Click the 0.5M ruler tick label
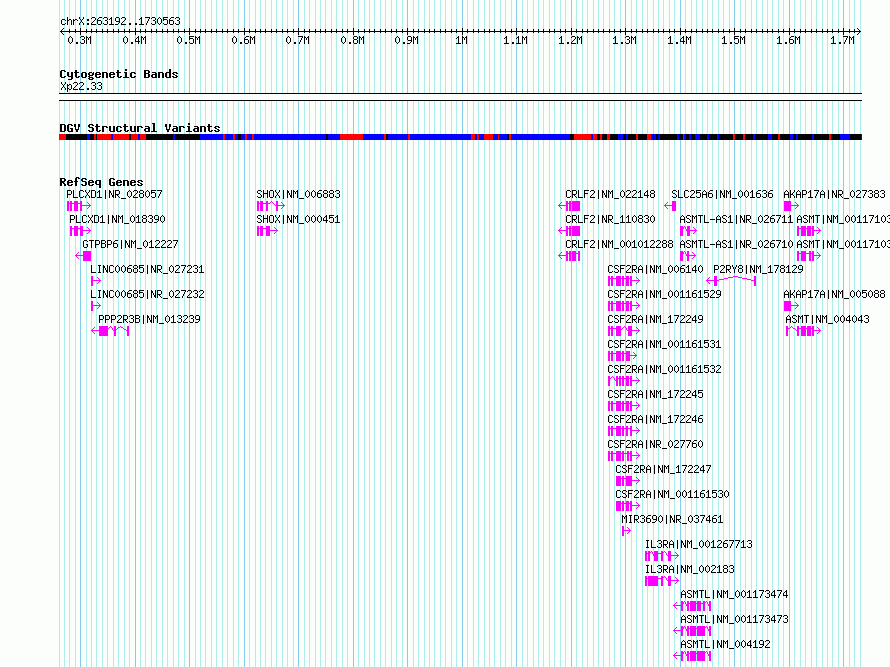This screenshot has width=890, height=667. click(188, 40)
